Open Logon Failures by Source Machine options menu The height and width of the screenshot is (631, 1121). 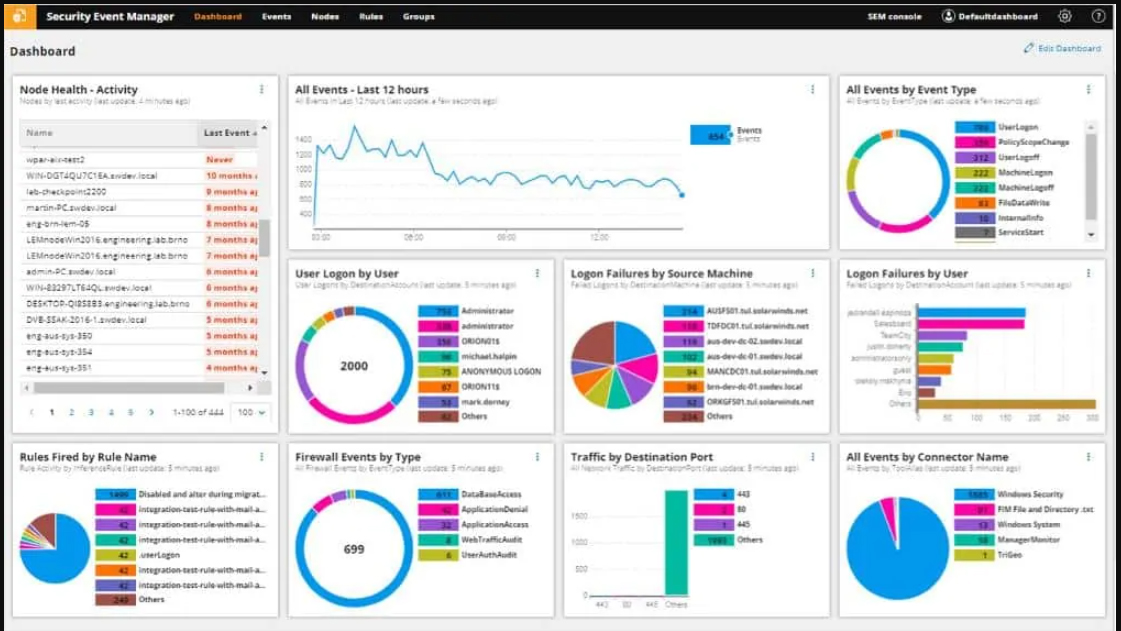click(812, 273)
